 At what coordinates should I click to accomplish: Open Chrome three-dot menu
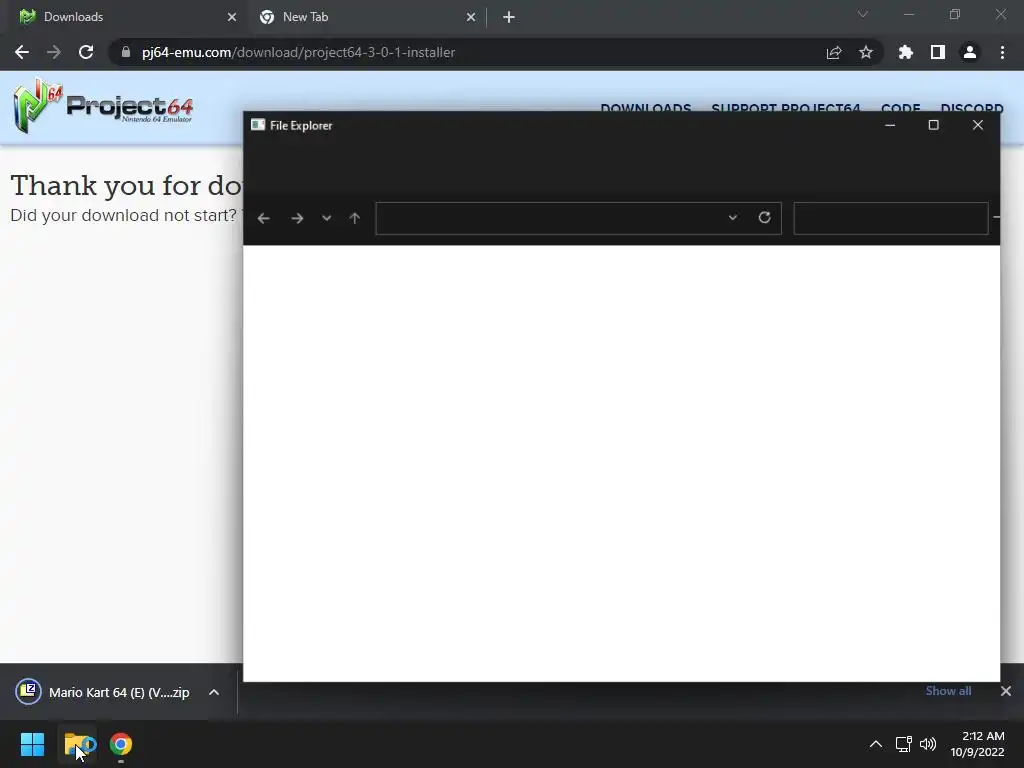click(x=1002, y=52)
